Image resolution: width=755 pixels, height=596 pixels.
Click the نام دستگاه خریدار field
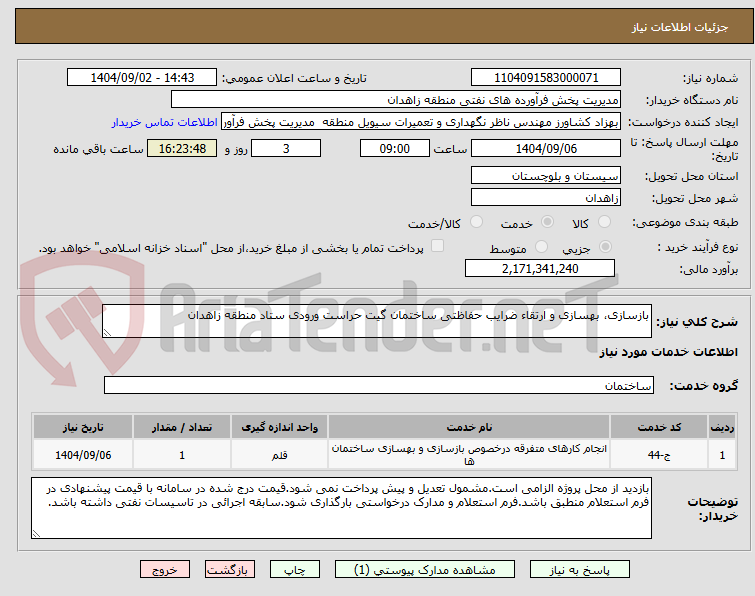click(396, 100)
